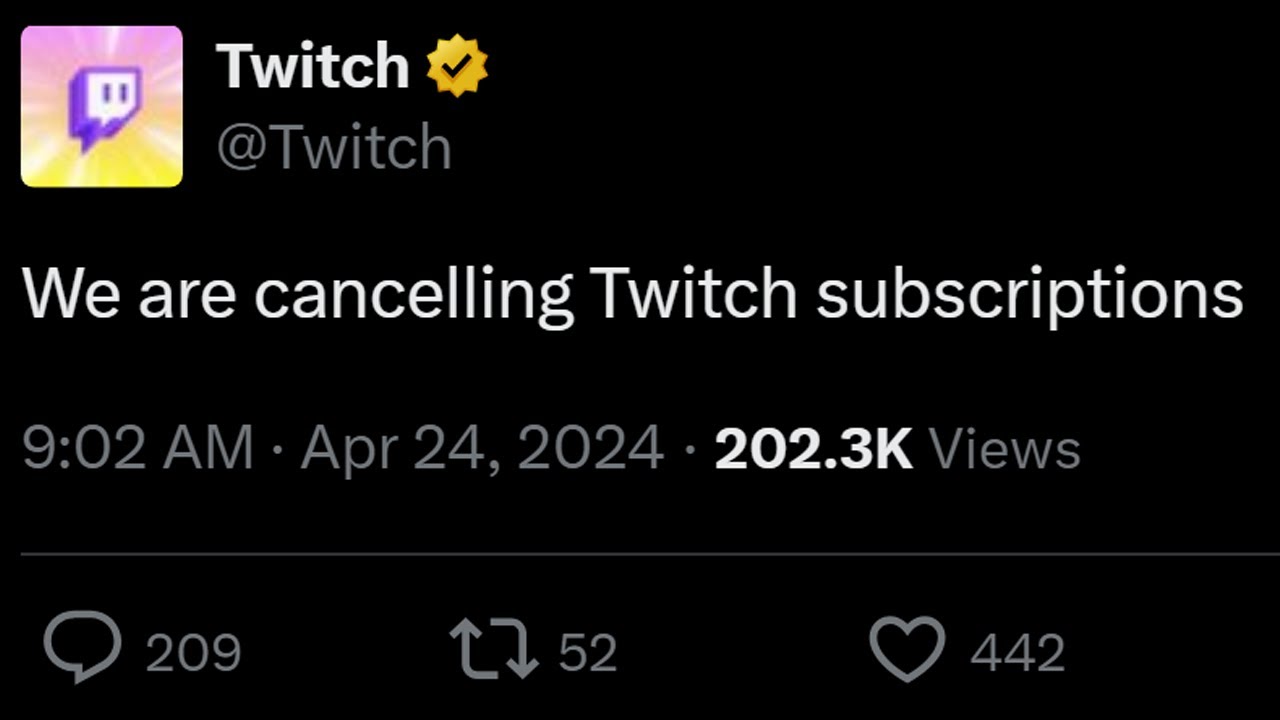
Task: Open the Twitch profile avatar picture
Action: pos(102,106)
